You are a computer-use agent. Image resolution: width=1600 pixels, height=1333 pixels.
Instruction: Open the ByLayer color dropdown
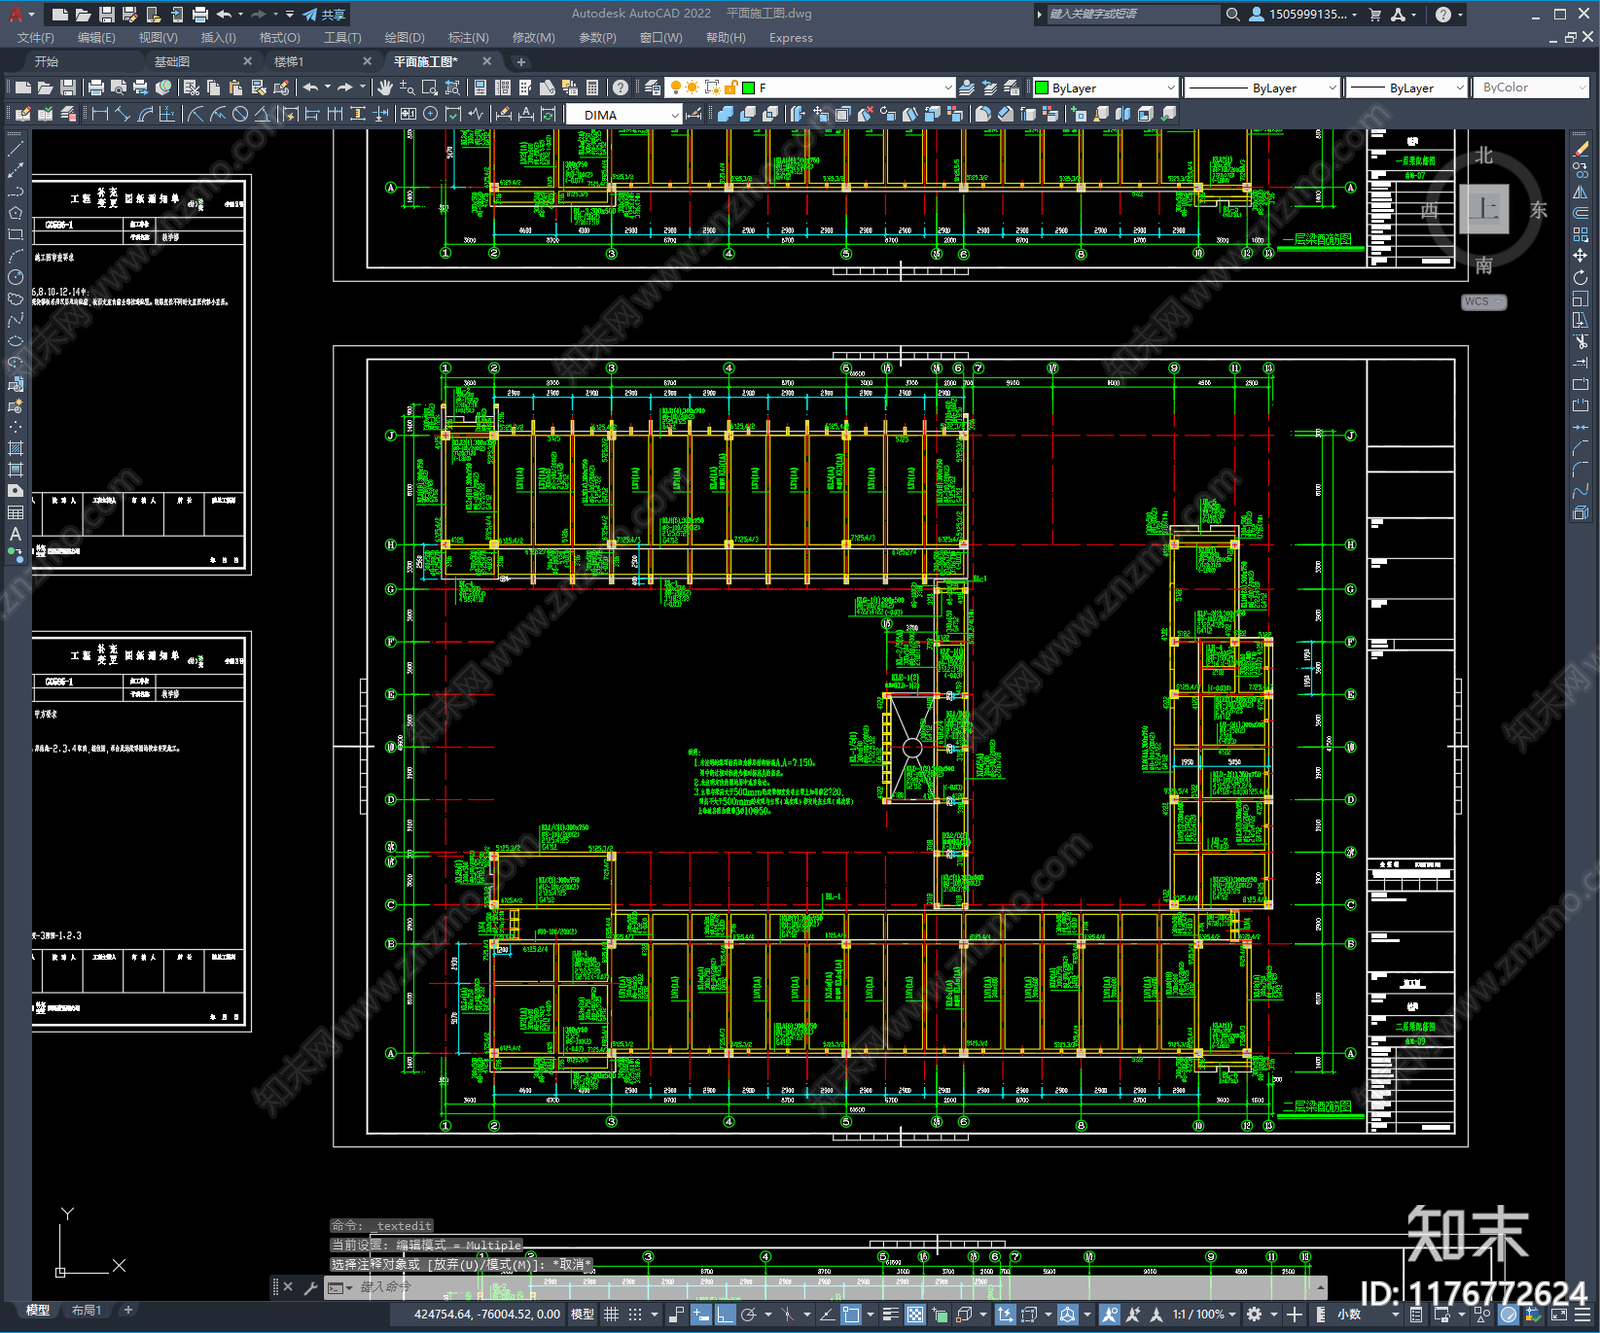(x=1104, y=88)
